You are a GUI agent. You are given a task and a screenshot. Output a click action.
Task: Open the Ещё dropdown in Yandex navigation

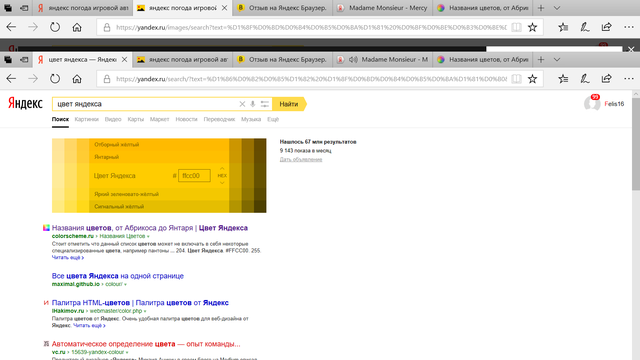(x=273, y=119)
